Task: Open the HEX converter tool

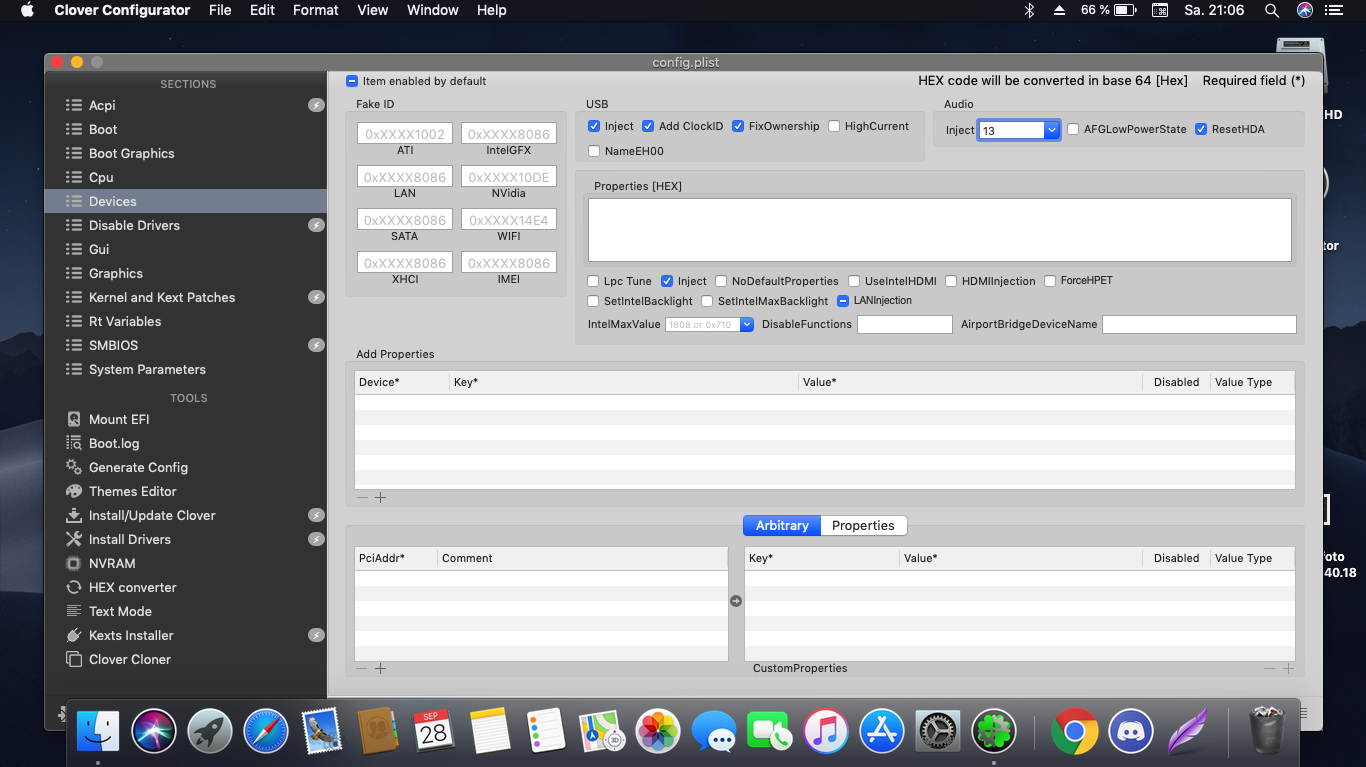Action: 132,587
